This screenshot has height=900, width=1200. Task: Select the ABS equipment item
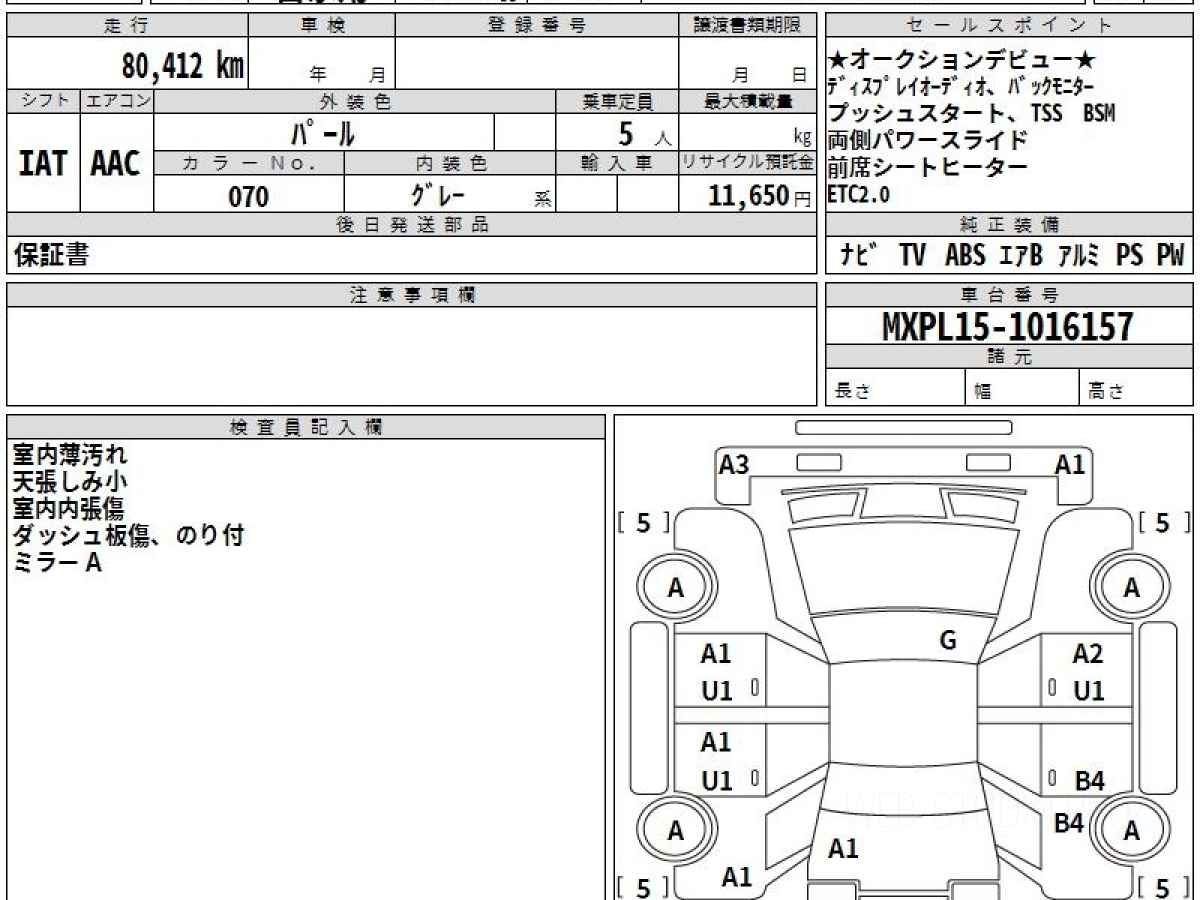pos(964,256)
